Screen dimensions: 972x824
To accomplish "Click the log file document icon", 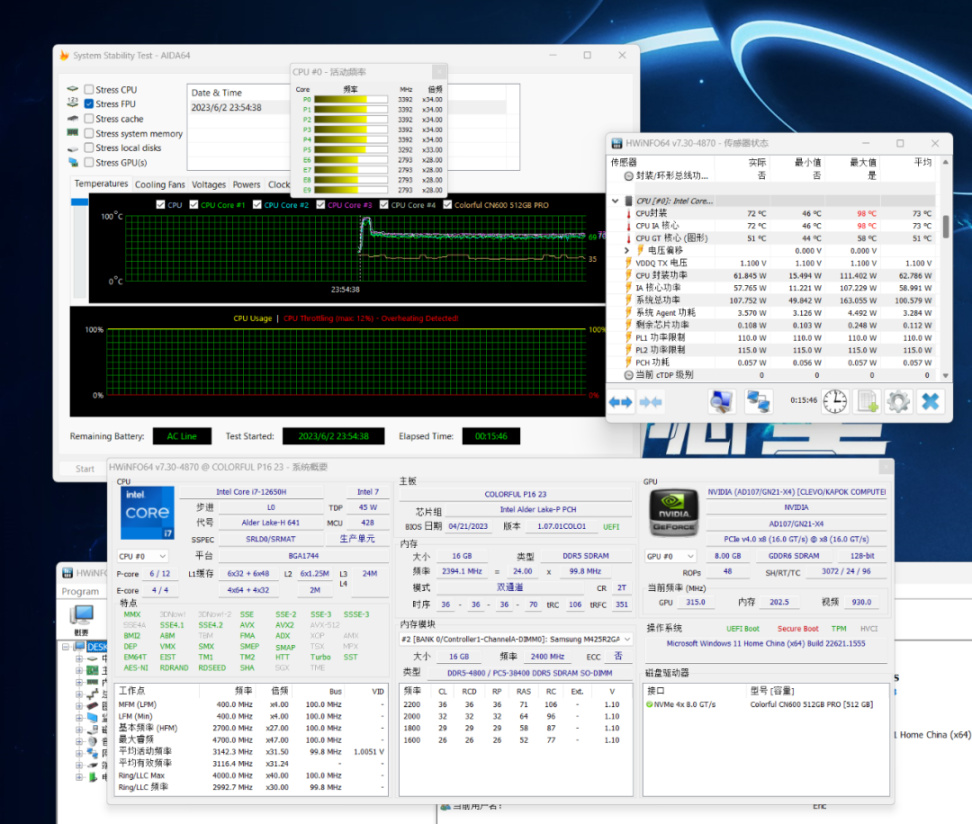I will tap(866, 402).
